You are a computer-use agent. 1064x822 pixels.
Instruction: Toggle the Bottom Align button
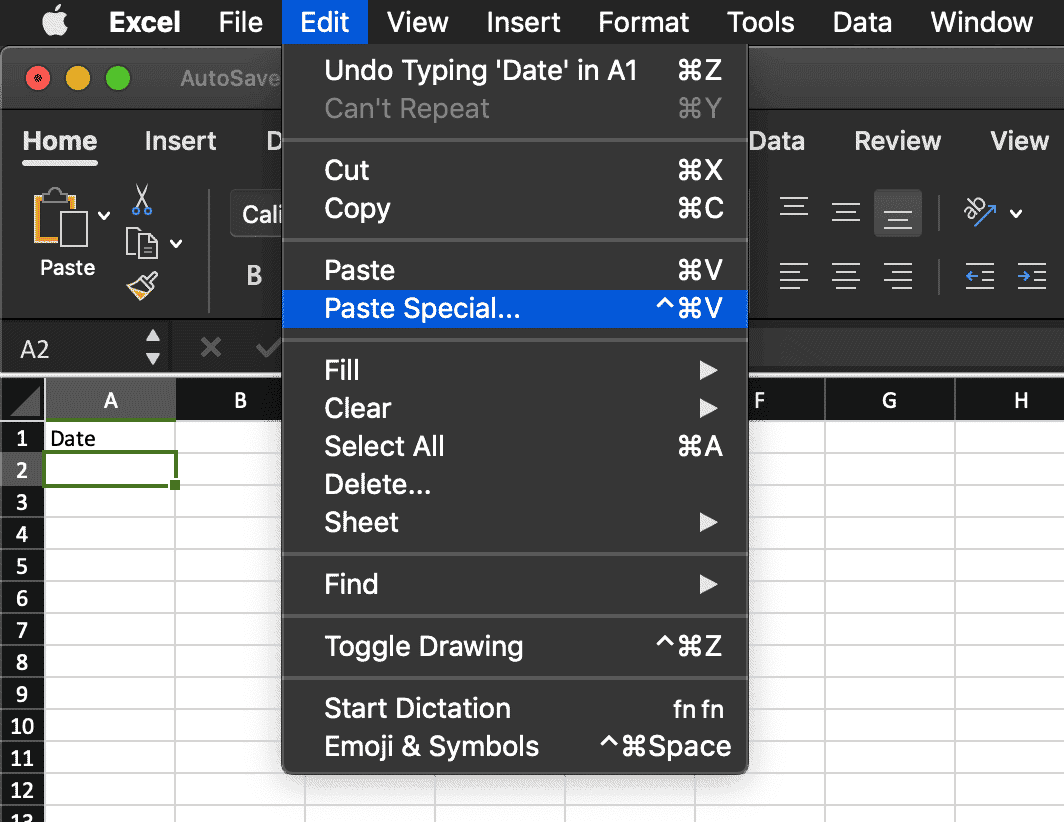click(897, 213)
